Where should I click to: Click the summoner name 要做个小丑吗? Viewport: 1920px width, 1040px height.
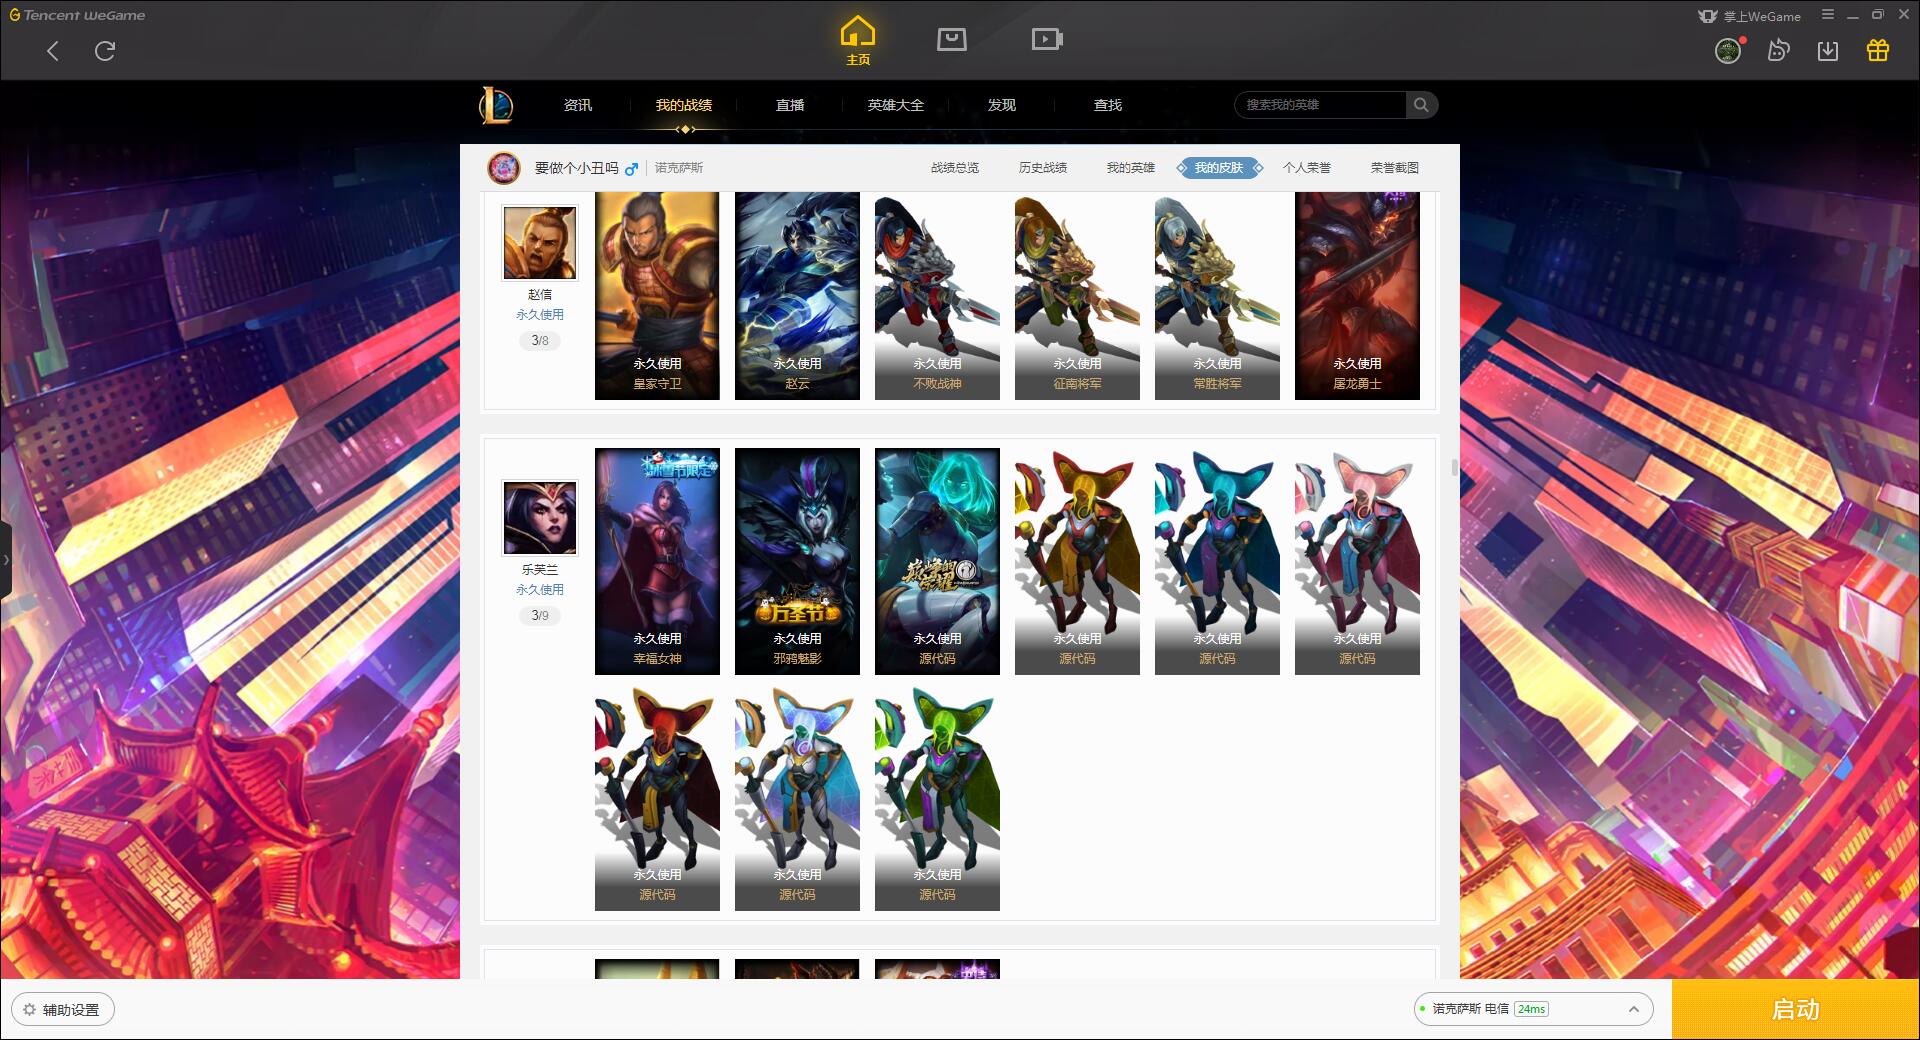[576, 168]
